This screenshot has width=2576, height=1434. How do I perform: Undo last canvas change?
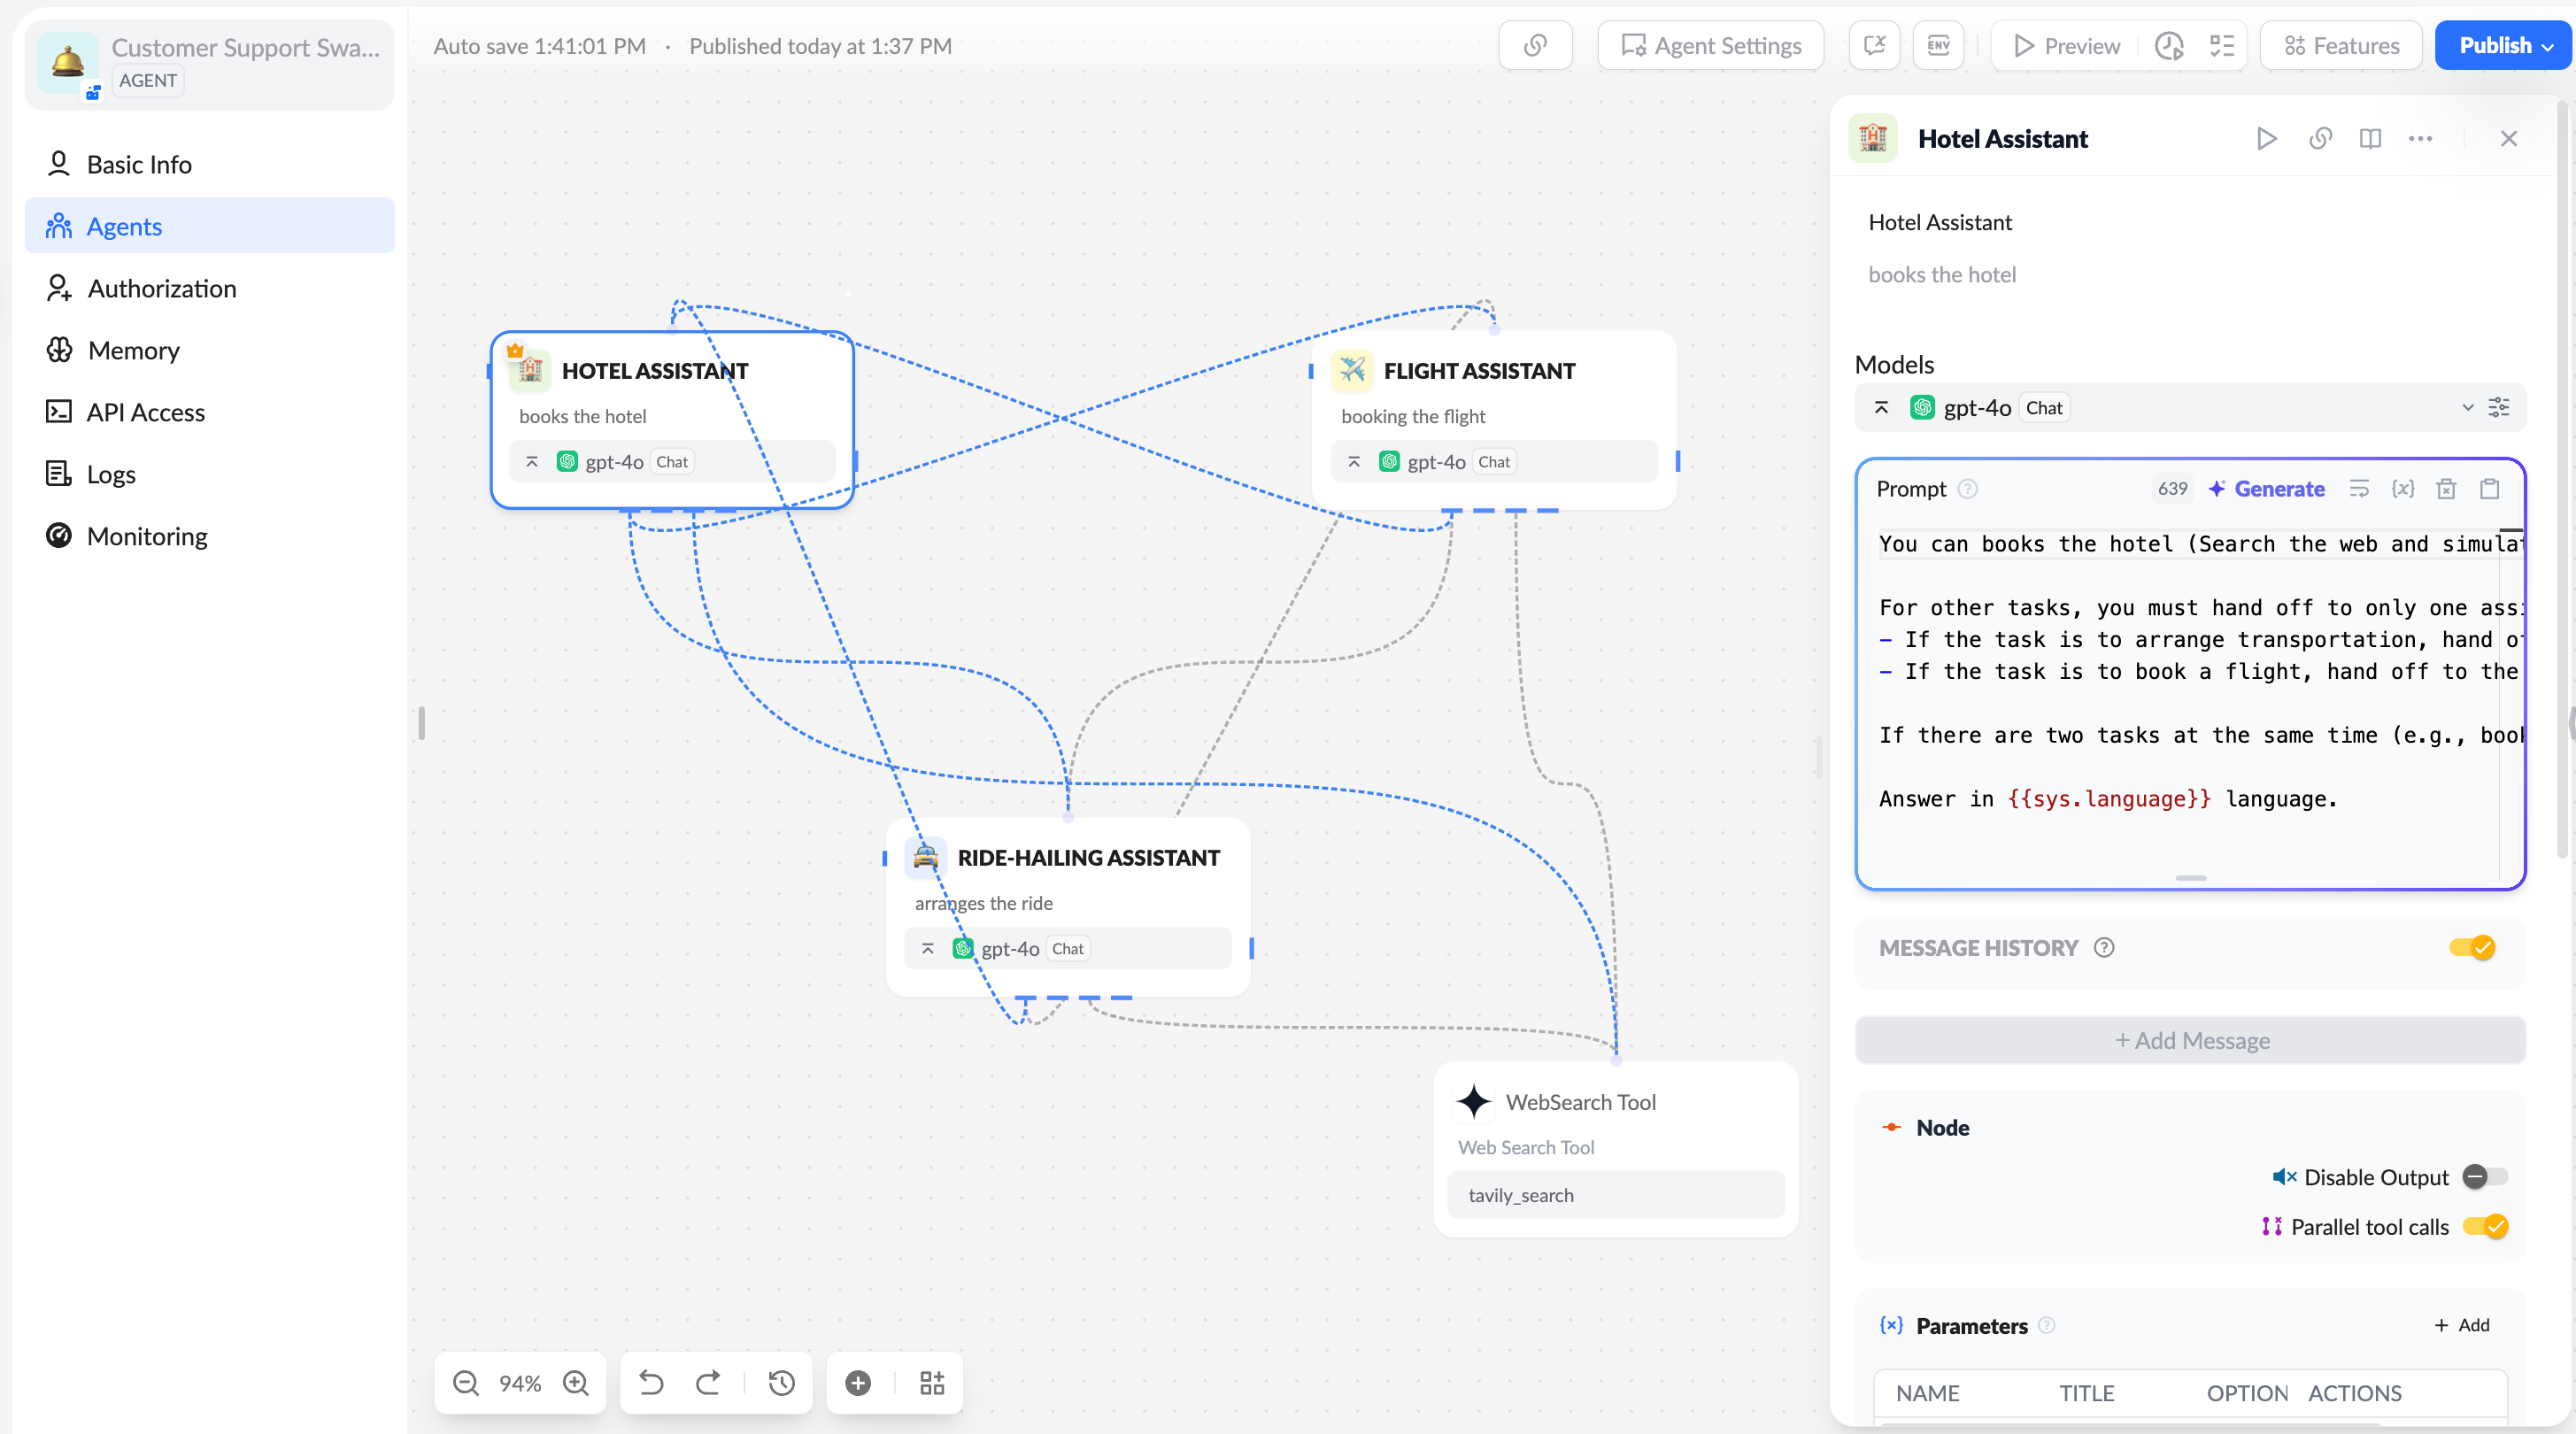[x=651, y=1383]
